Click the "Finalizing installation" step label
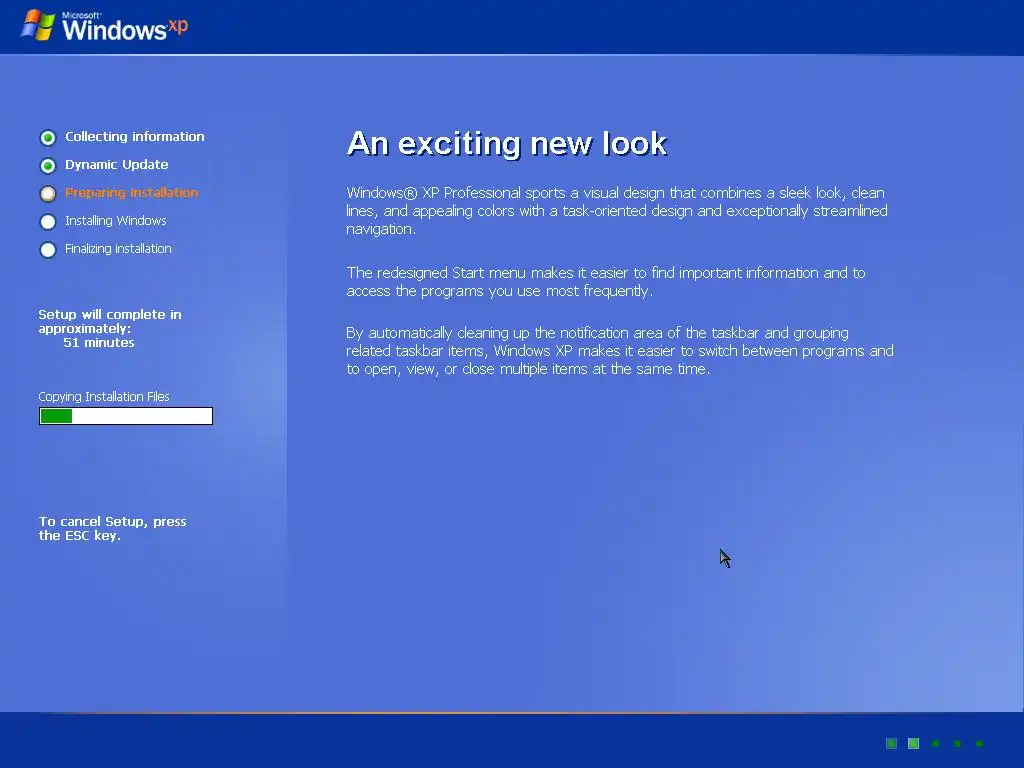1024x768 pixels. pyautogui.click(x=118, y=249)
